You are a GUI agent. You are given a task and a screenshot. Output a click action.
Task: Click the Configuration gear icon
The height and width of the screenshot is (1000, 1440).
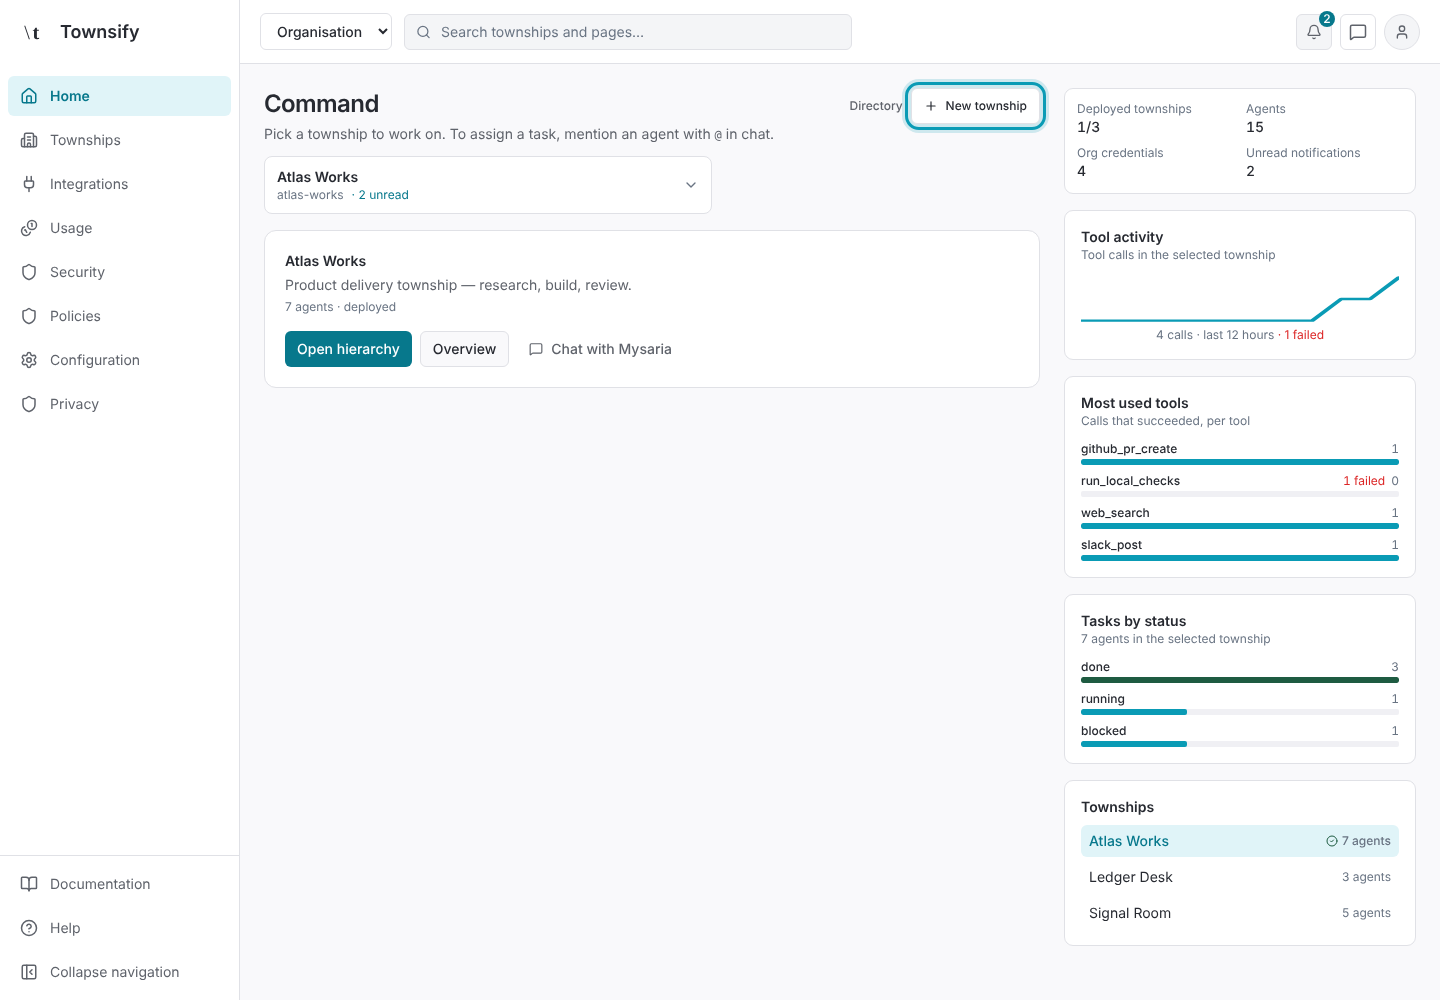pos(29,360)
